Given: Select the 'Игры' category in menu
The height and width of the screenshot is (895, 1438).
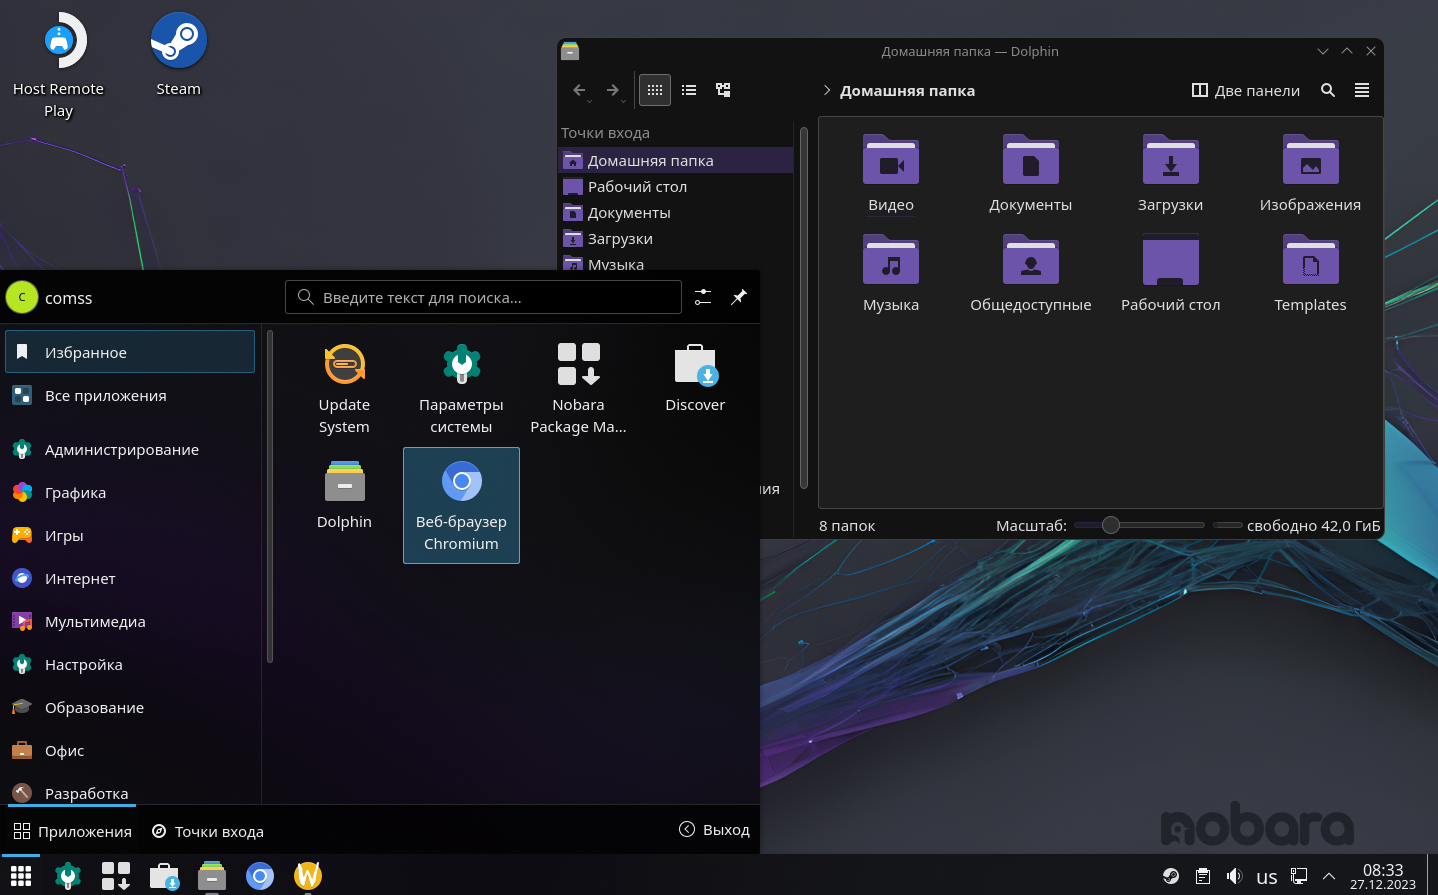Looking at the screenshot, I should (64, 536).
